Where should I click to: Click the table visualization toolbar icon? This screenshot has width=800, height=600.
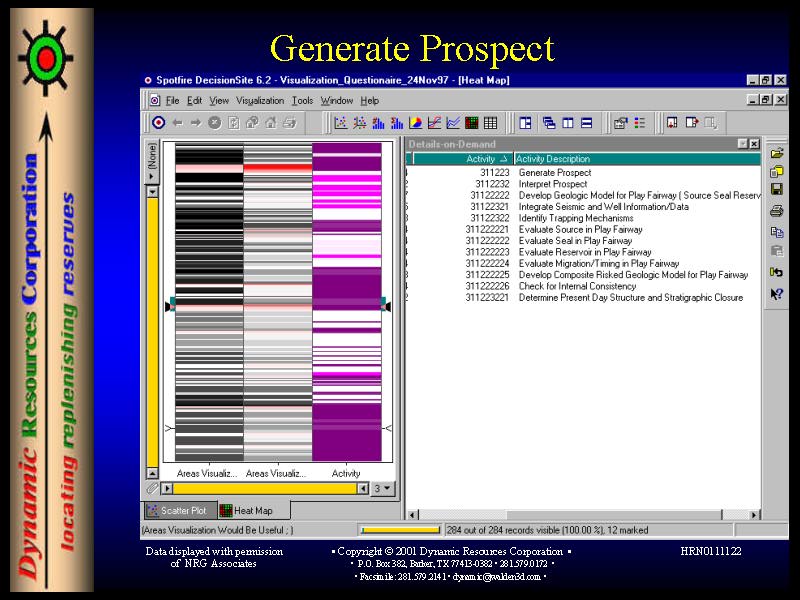click(490, 123)
